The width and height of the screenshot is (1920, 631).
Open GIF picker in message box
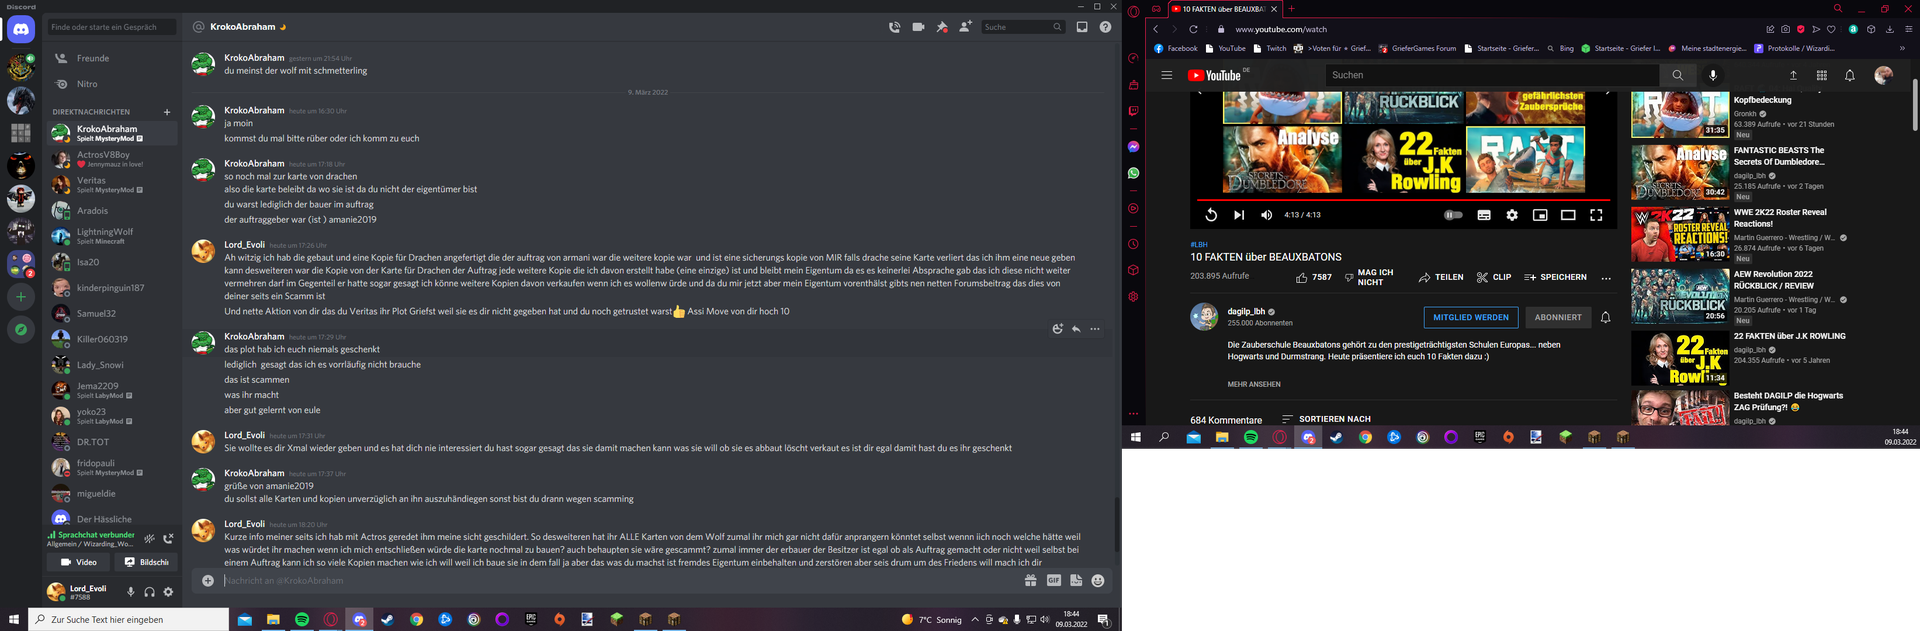click(1053, 580)
